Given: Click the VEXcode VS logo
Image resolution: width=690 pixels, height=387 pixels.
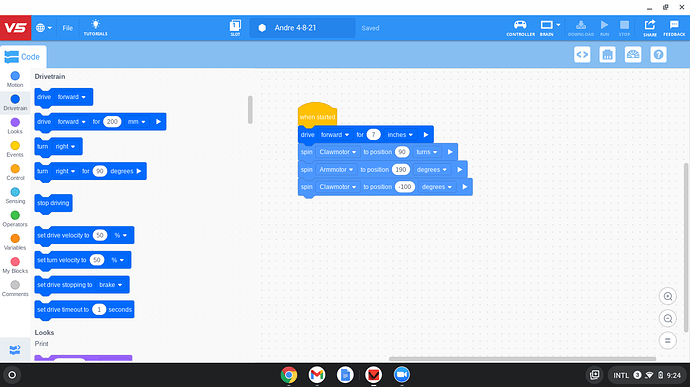Looking at the screenshot, I should 15,28.
